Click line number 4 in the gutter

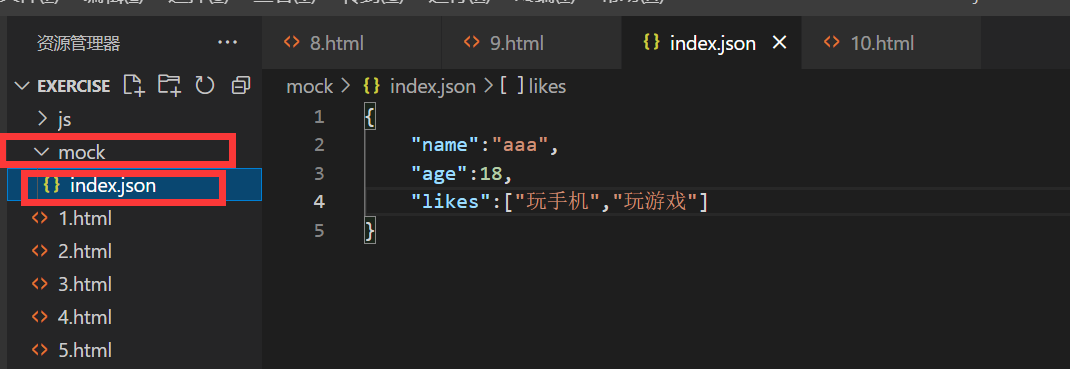[319, 202]
